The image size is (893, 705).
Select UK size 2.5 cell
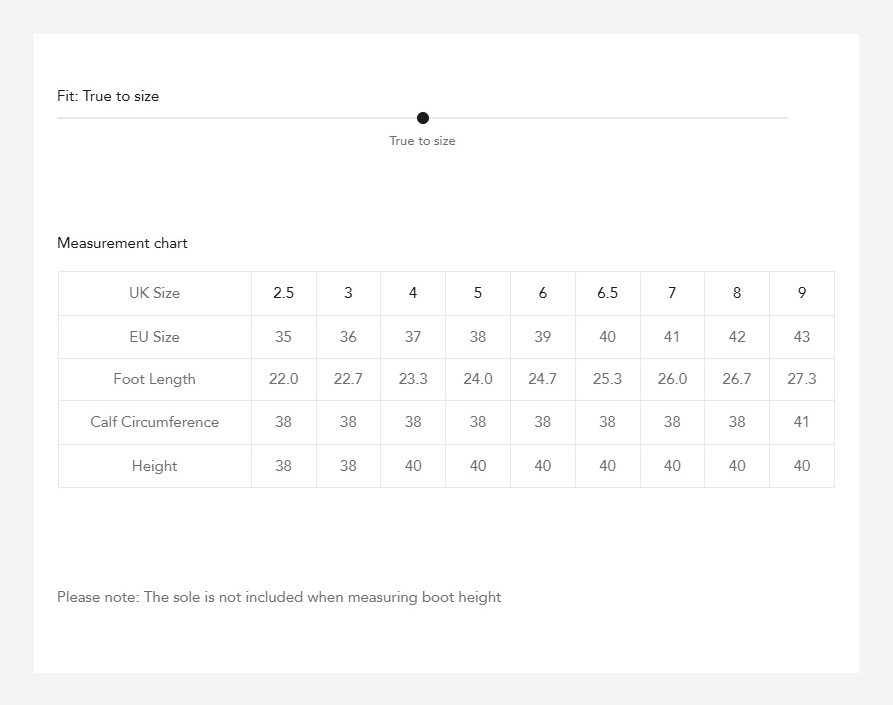284,293
